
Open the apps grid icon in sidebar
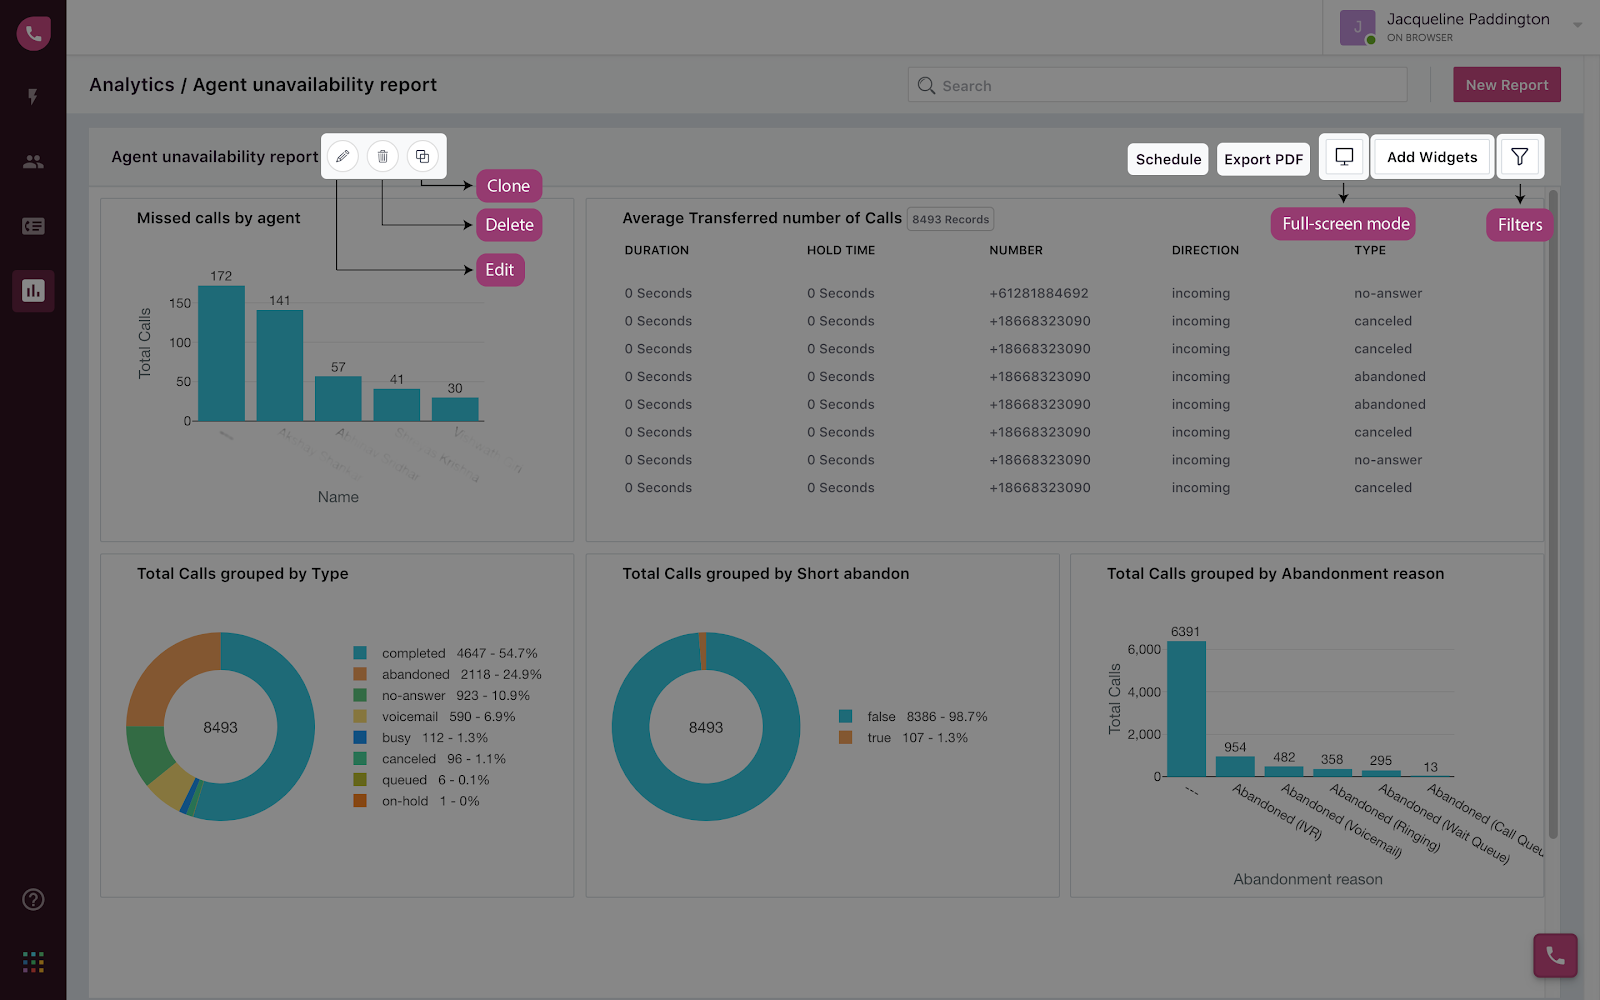point(33,962)
